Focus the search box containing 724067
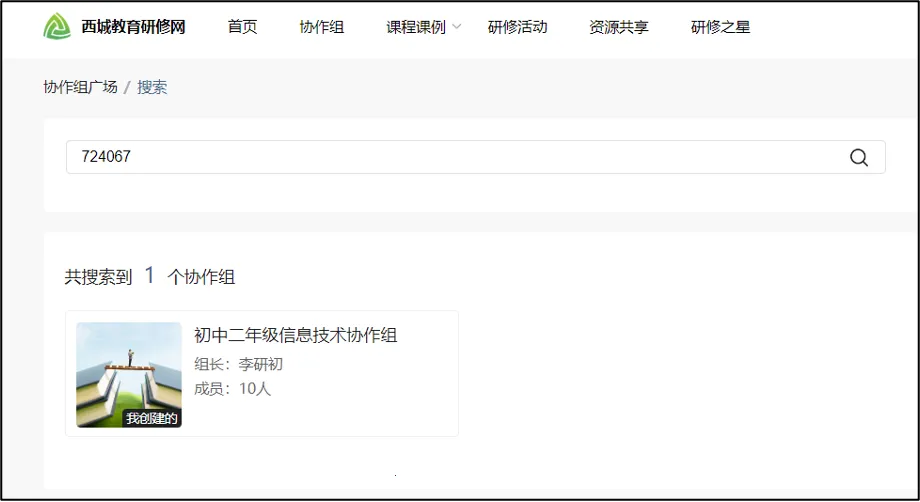 click(450, 157)
